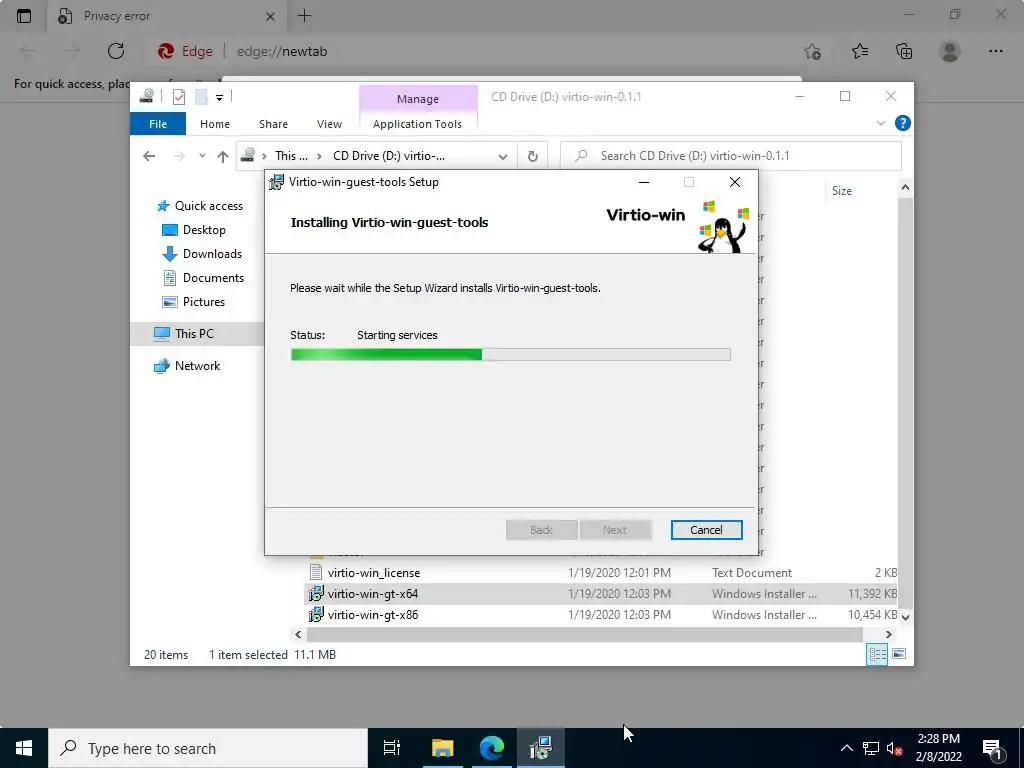1024x768 pixels.
Task: Click the Properties quick access icon
Action: click(178, 97)
